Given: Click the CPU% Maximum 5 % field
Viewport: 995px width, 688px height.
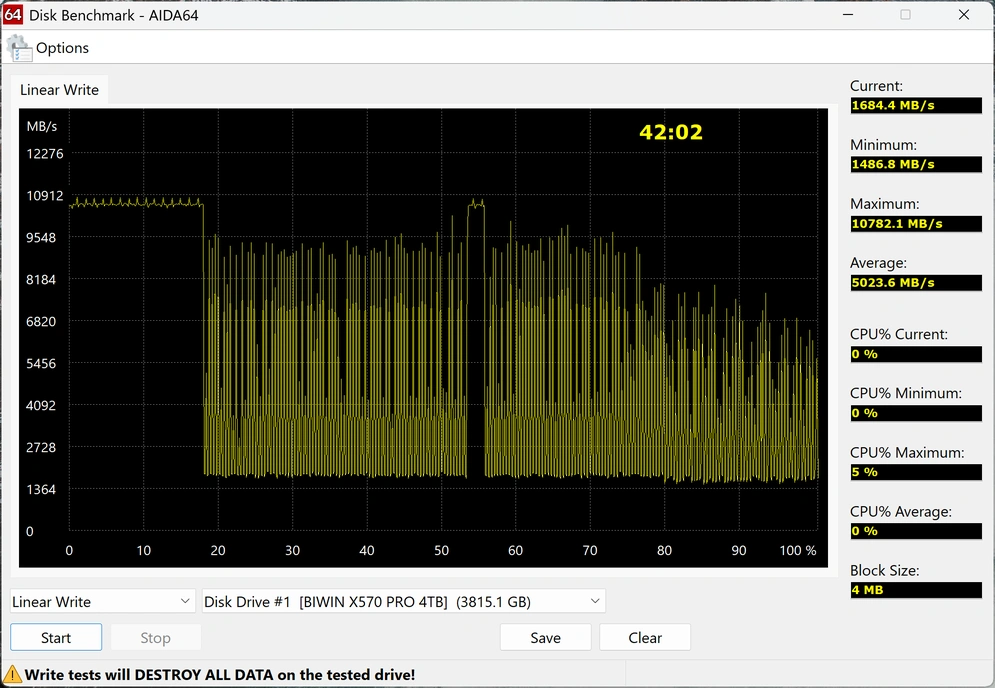Looking at the screenshot, I should point(915,472).
